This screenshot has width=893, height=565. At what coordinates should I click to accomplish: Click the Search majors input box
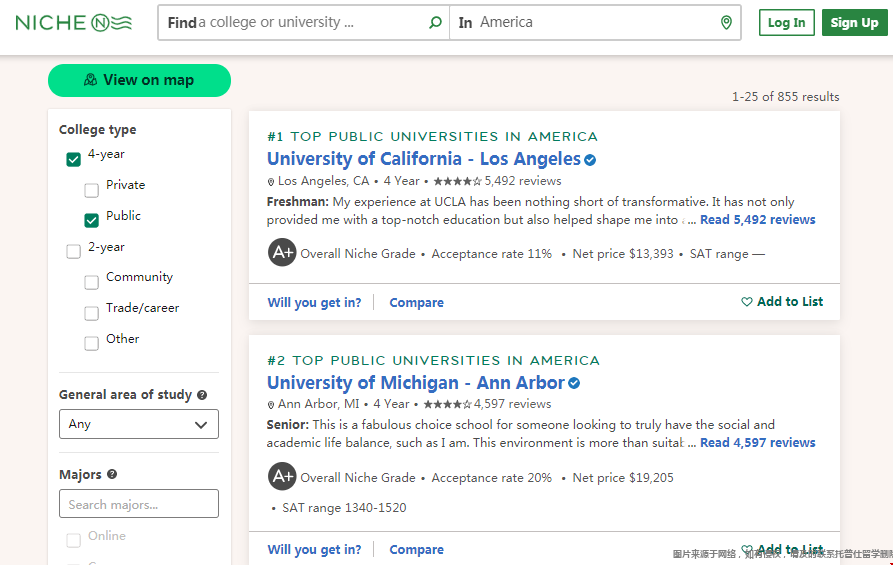point(138,504)
